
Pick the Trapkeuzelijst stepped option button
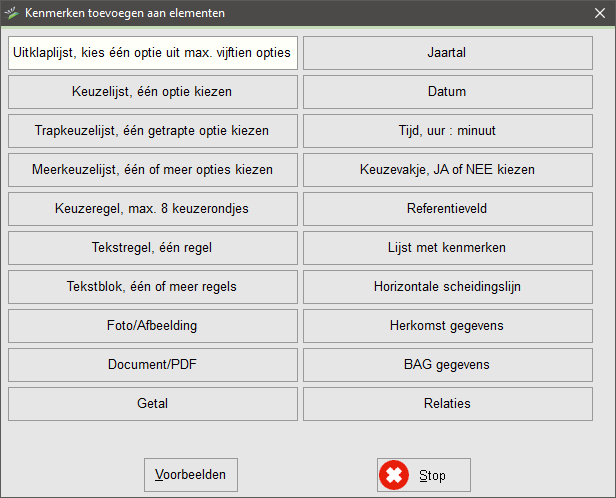153,131
